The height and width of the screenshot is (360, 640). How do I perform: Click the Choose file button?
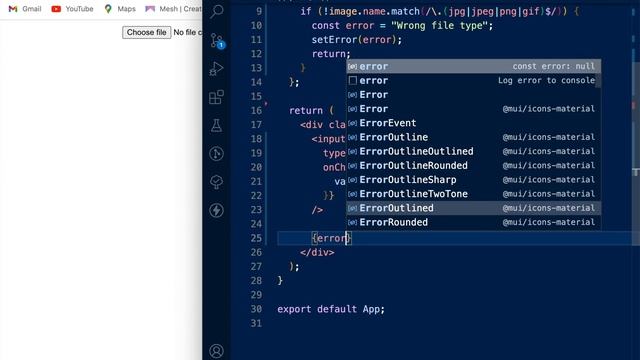147,32
